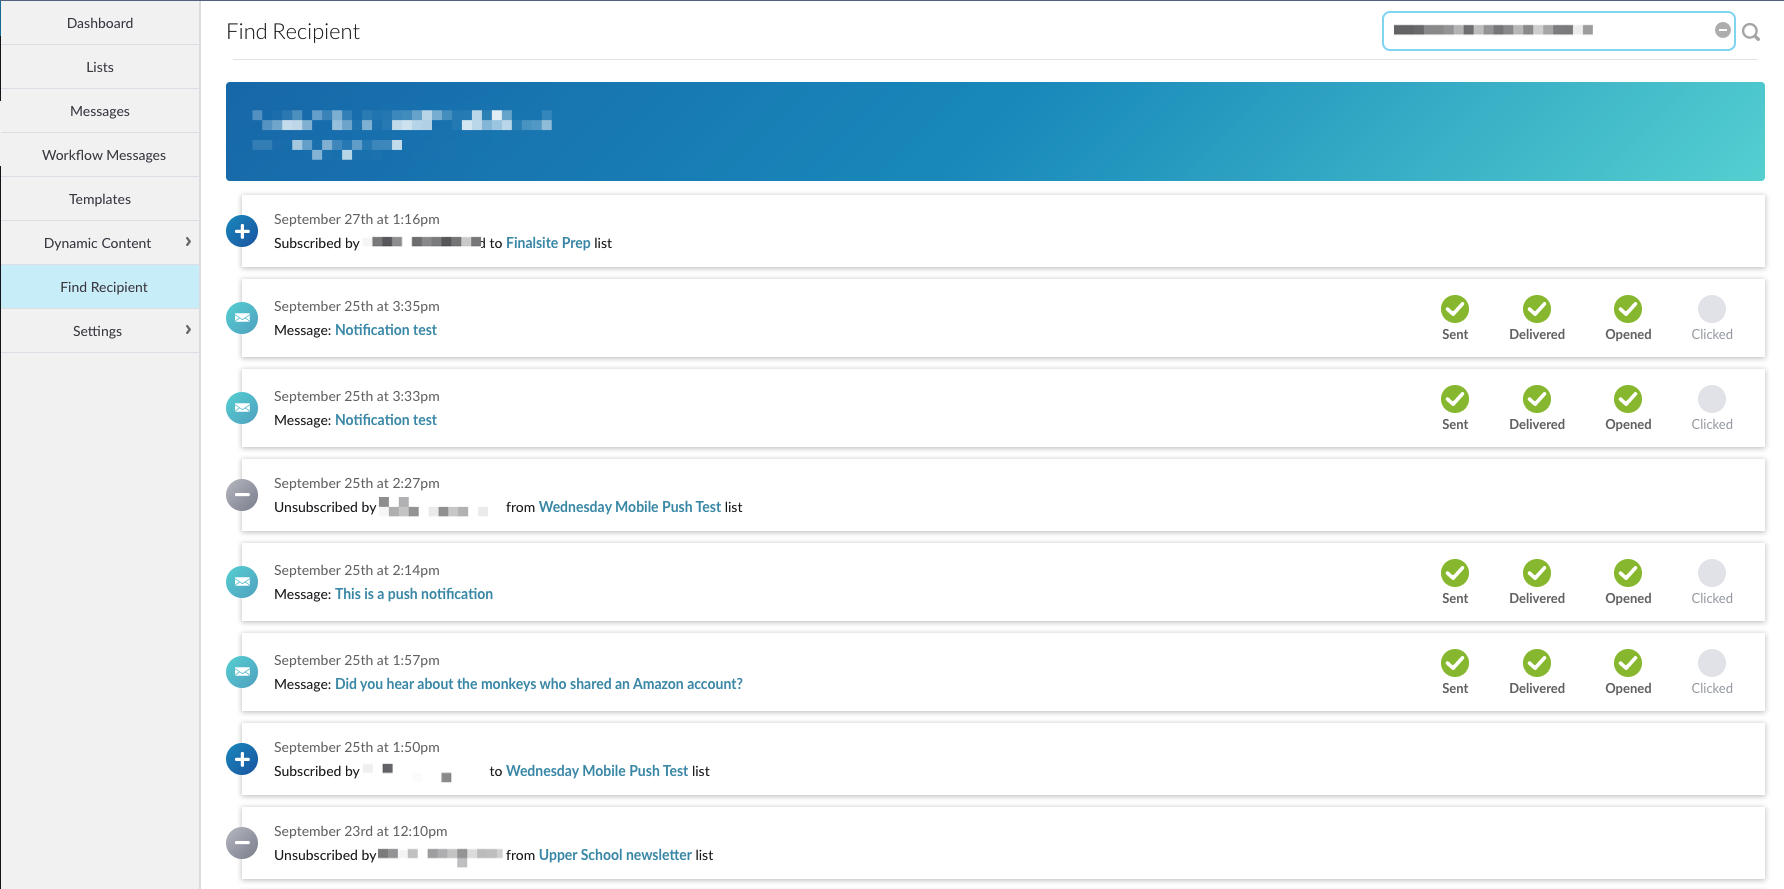The image size is (1784, 889).
Task: Click minus icon for September 25th 2:27pm unsubscribe
Action: coord(242,495)
